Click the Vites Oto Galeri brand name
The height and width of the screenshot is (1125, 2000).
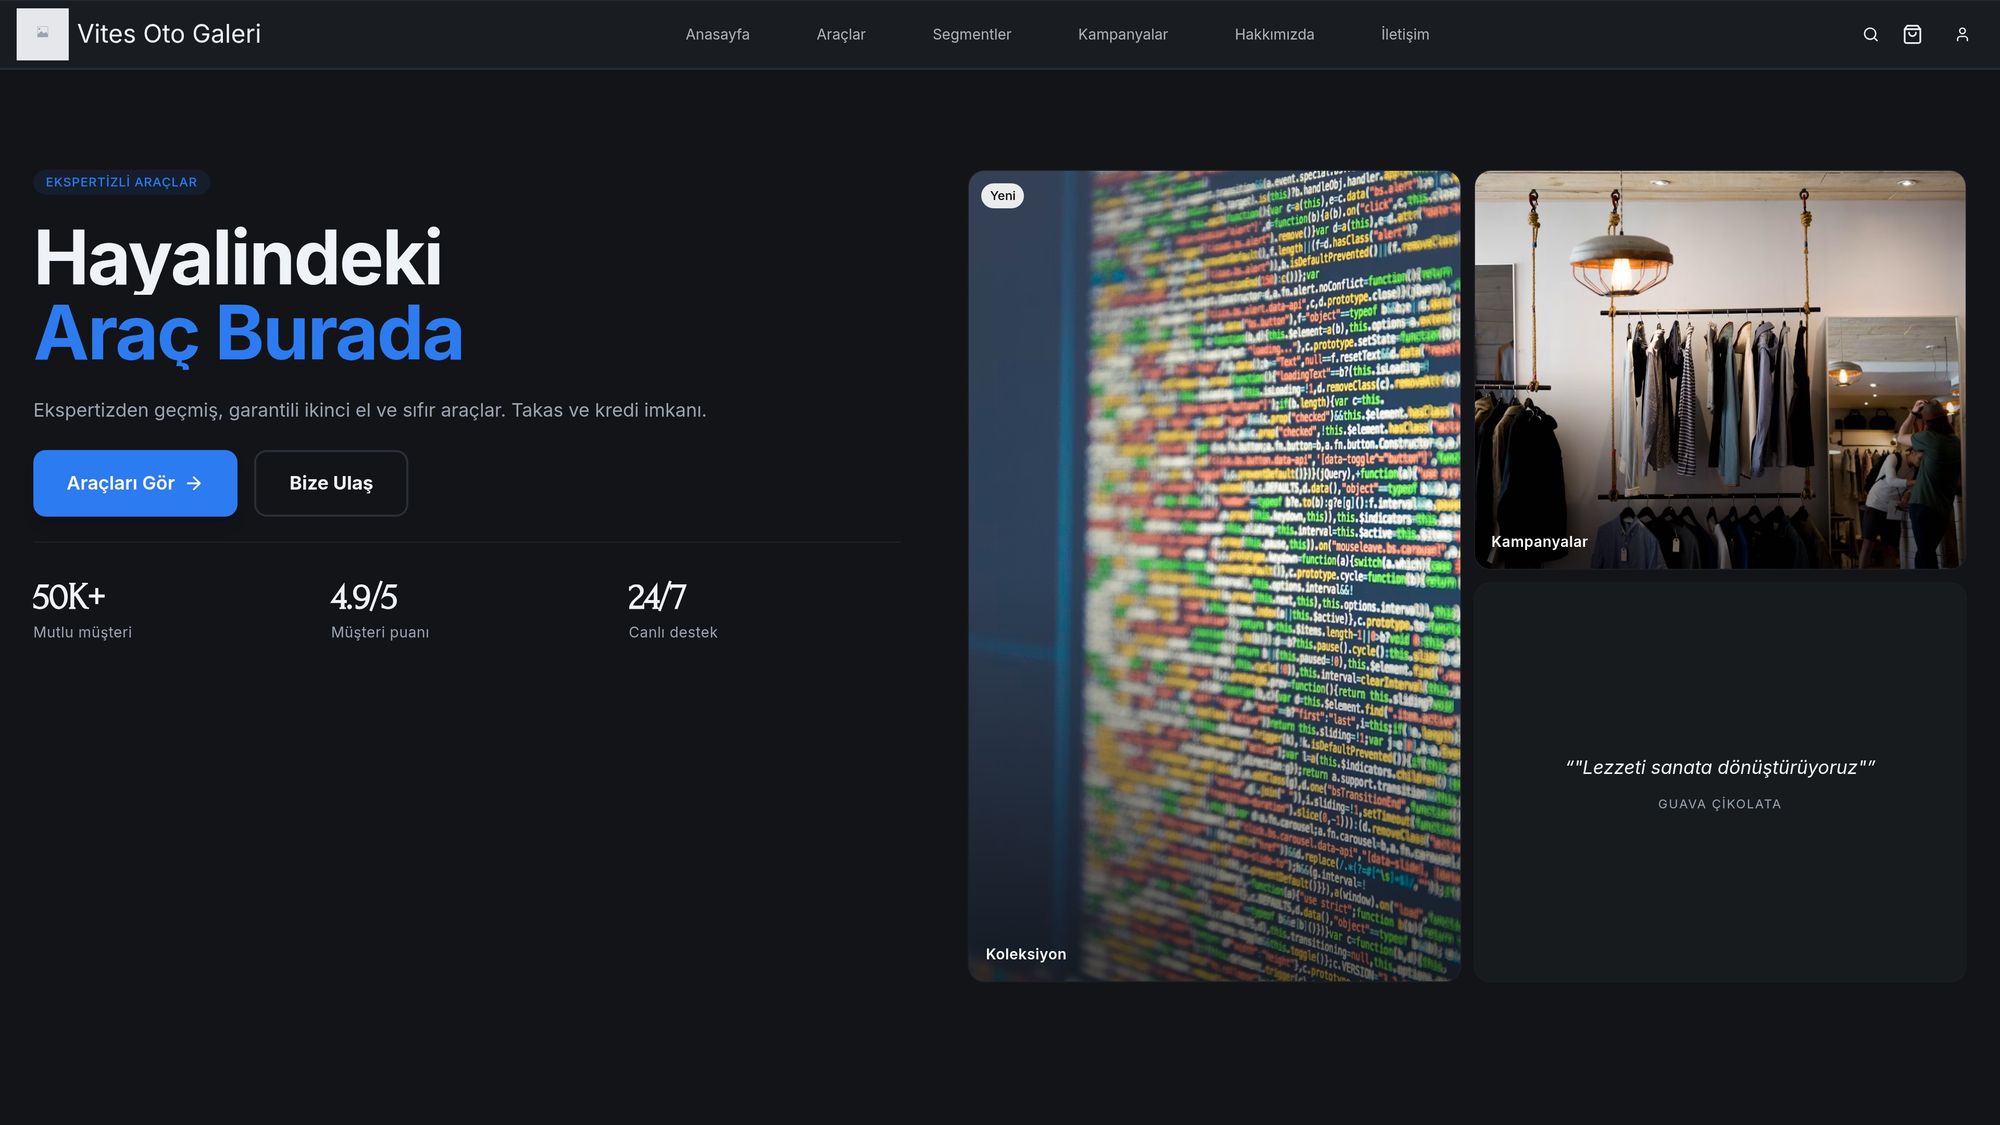point(169,34)
